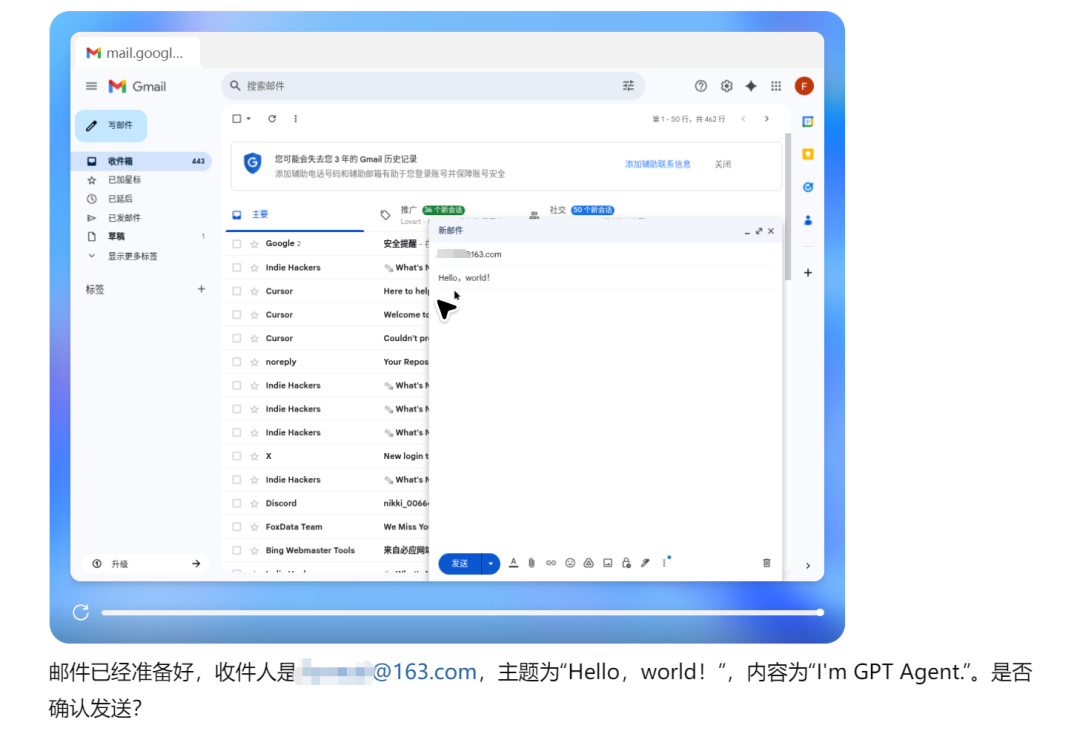Refresh the inbox with the reload icon

pyautogui.click(x=272, y=118)
